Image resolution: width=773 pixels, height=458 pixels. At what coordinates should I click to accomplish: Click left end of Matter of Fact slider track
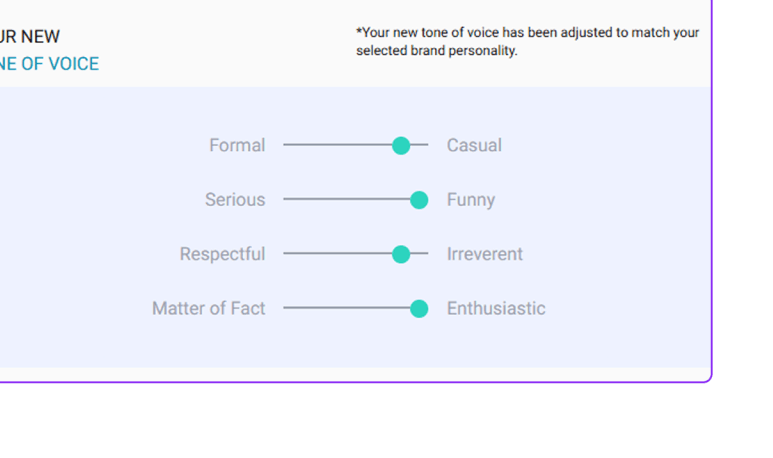[286, 309]
